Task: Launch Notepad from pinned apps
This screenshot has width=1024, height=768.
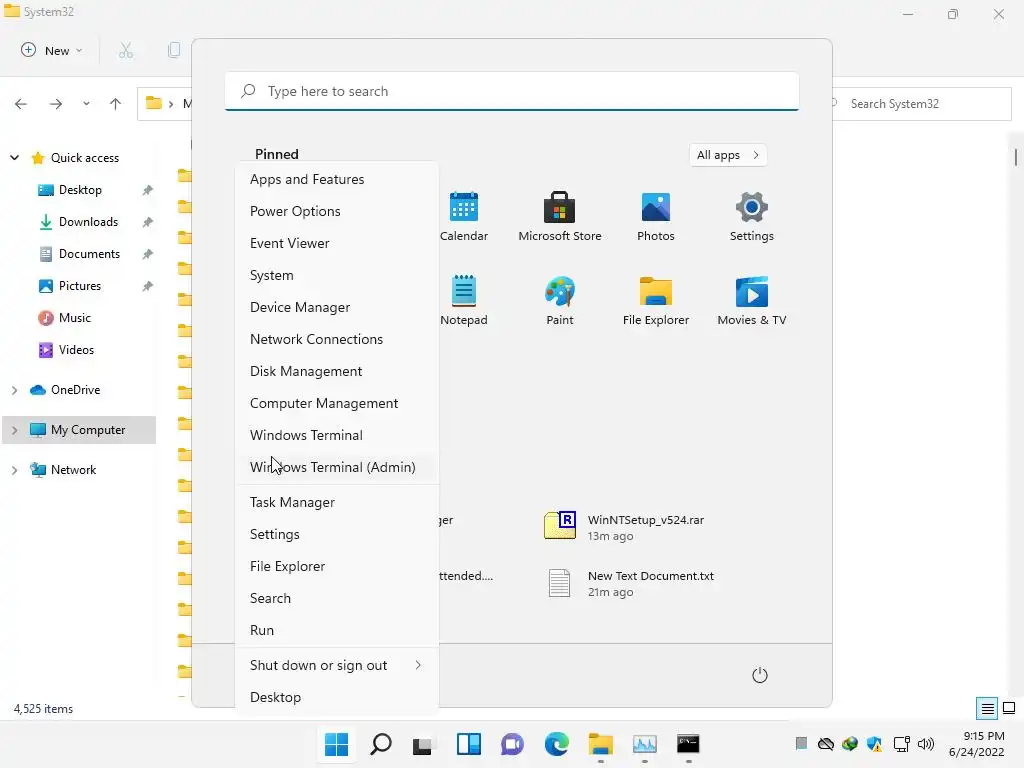Action: click(x=464, y=300)
